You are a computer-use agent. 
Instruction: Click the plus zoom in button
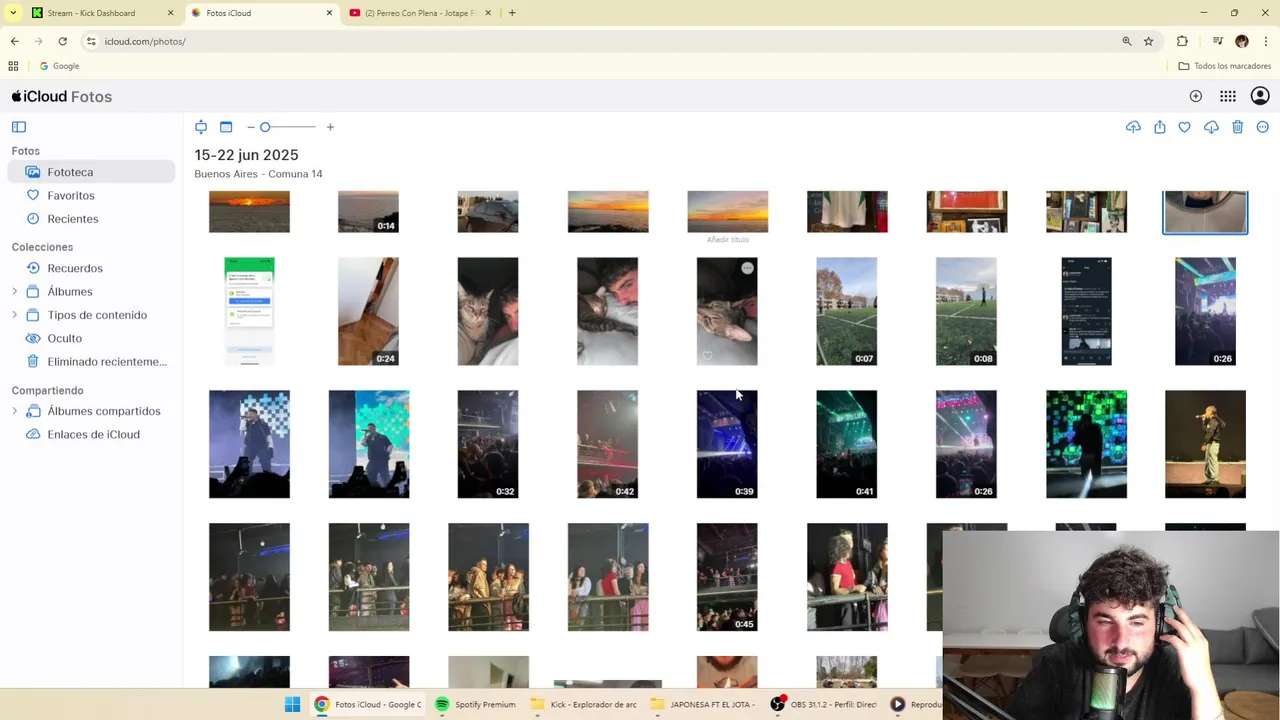click(x=330, y=127)
